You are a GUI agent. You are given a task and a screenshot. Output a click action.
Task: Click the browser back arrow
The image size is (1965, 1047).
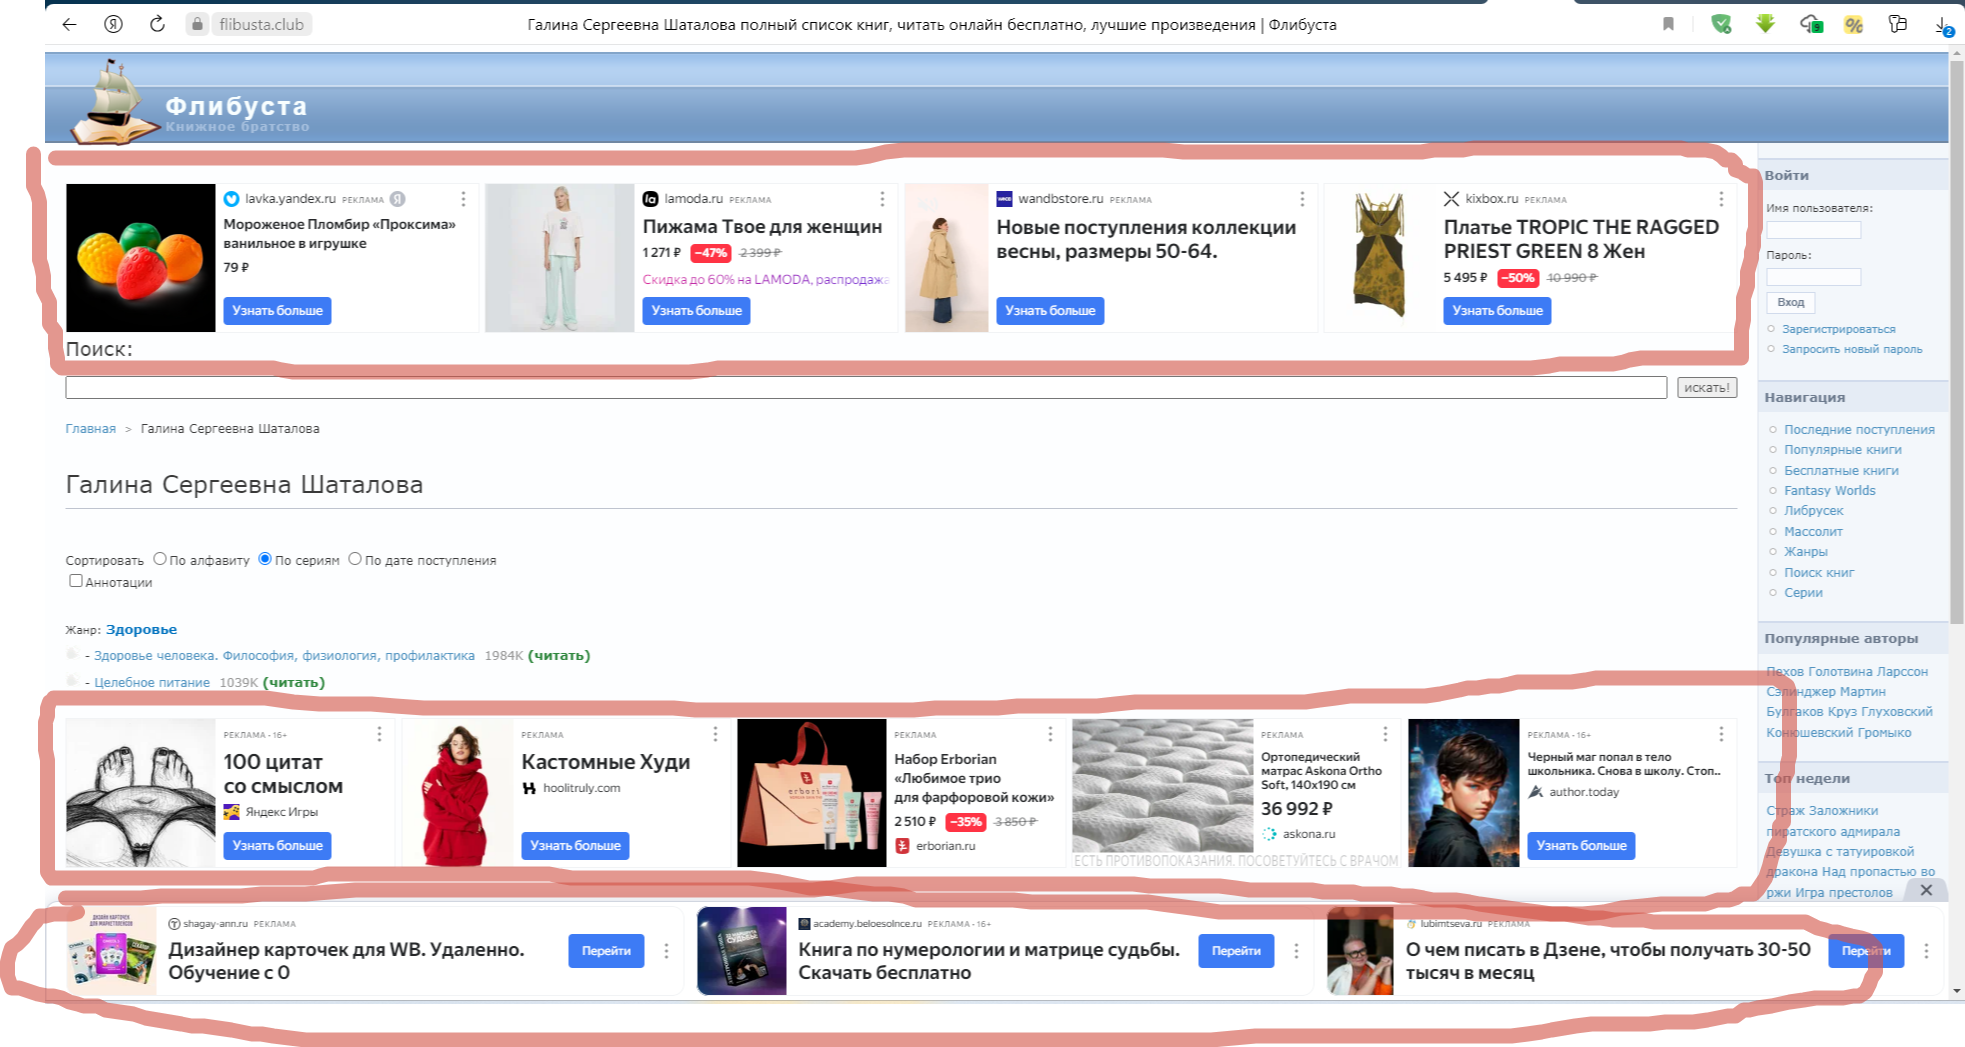tap(69, 24)
